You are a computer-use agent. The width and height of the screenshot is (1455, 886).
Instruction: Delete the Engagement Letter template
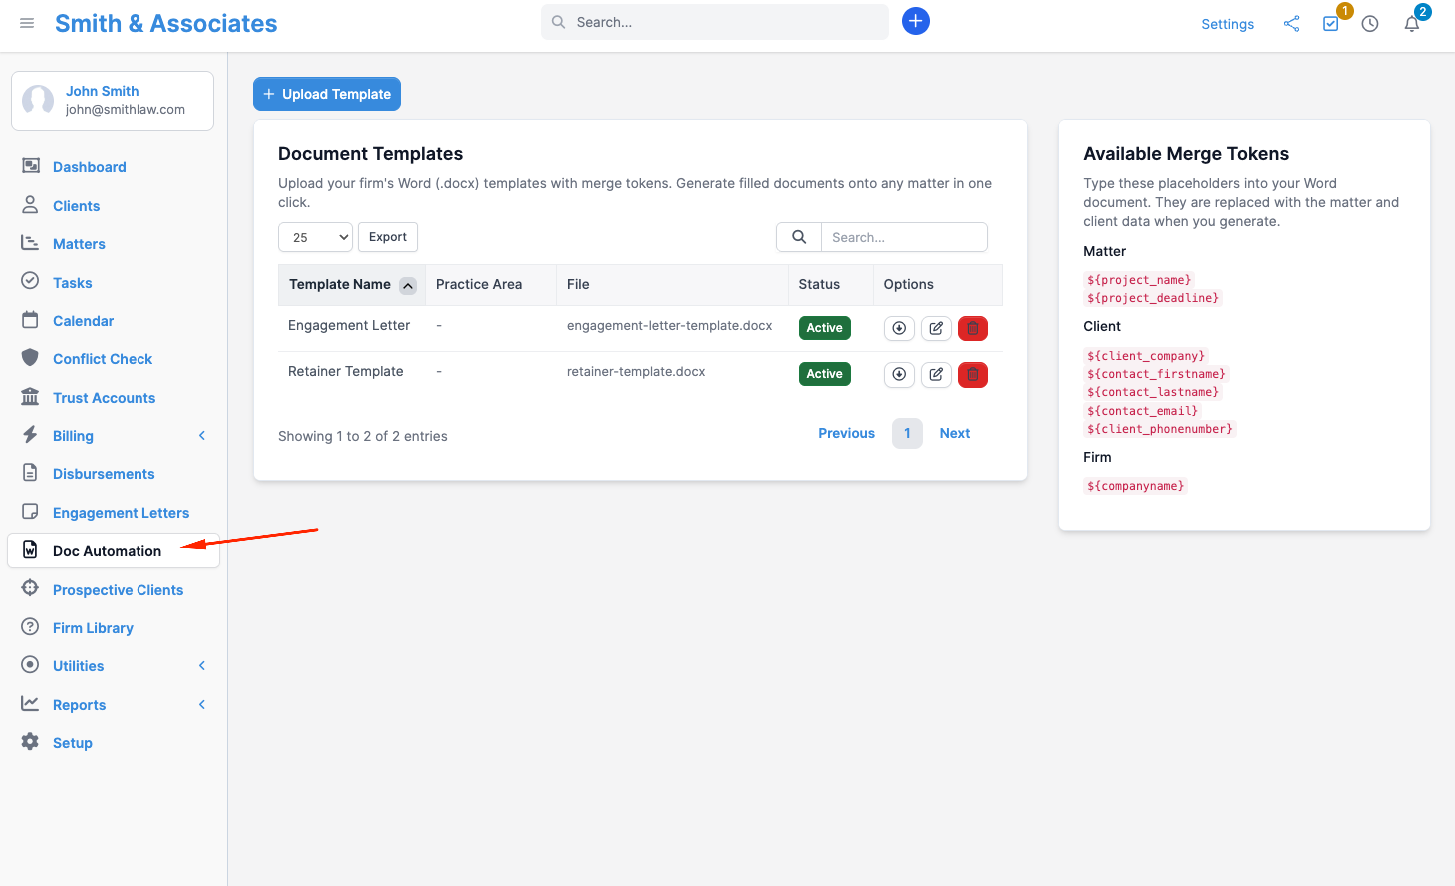point(973,328)
